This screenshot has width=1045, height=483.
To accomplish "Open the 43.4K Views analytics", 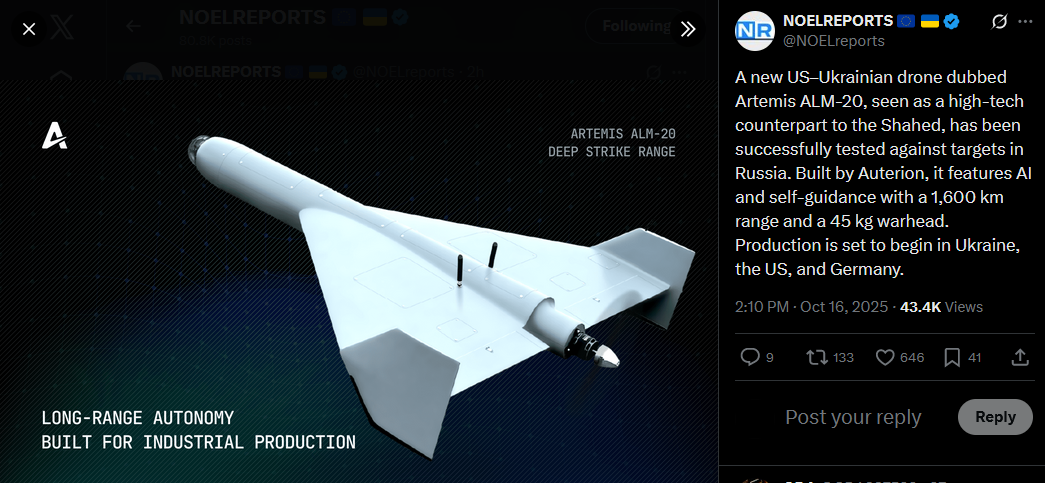I will point(941,307).
